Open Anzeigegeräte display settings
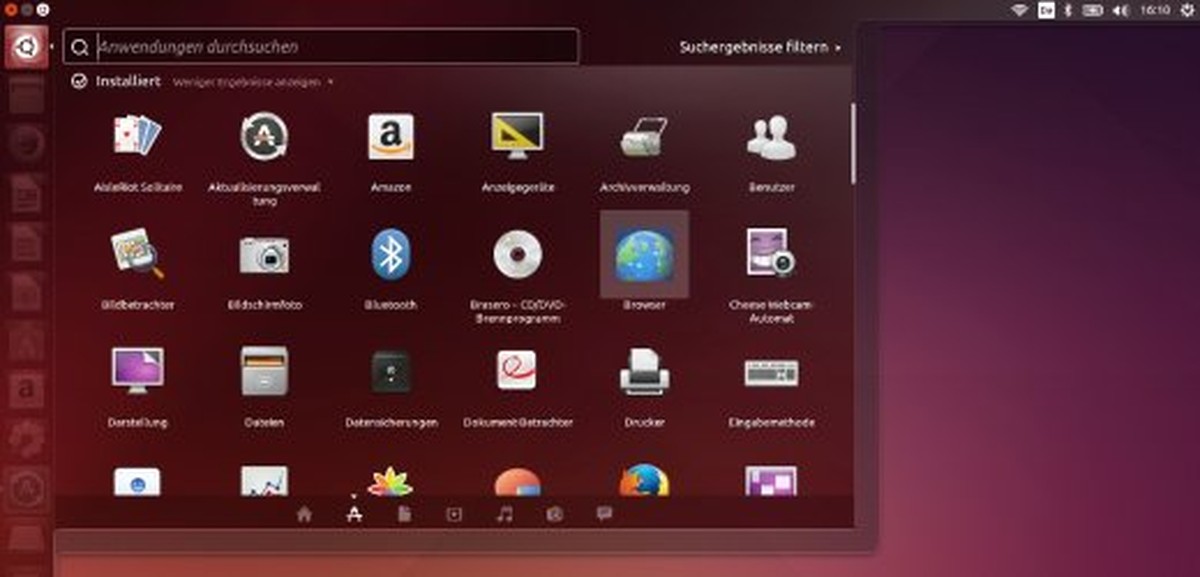This screenshot has width=1200, height=577. point(517,136)
